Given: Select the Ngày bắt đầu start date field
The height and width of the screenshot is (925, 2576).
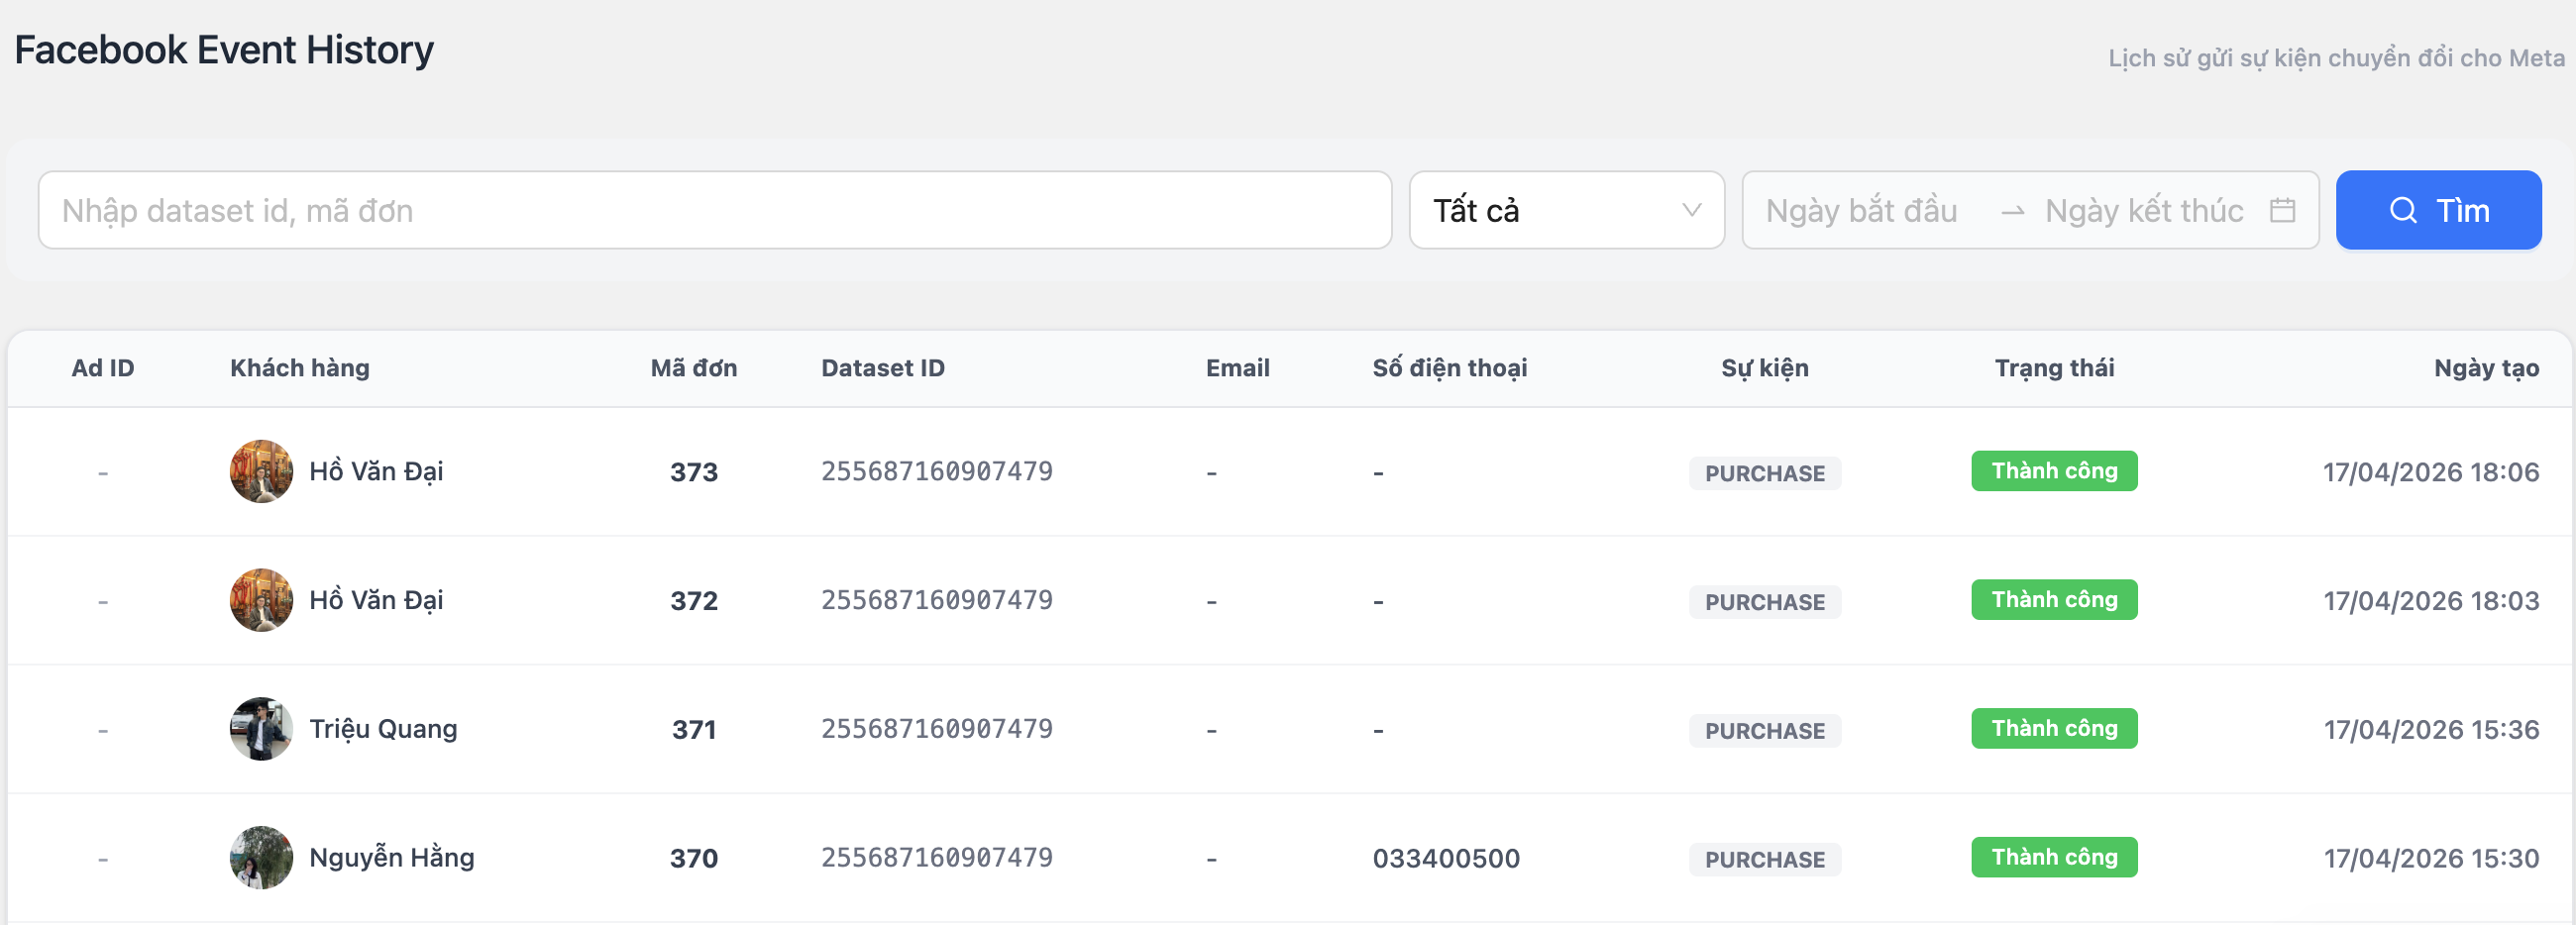Looking at the screenshot, I should (1861, 210).
